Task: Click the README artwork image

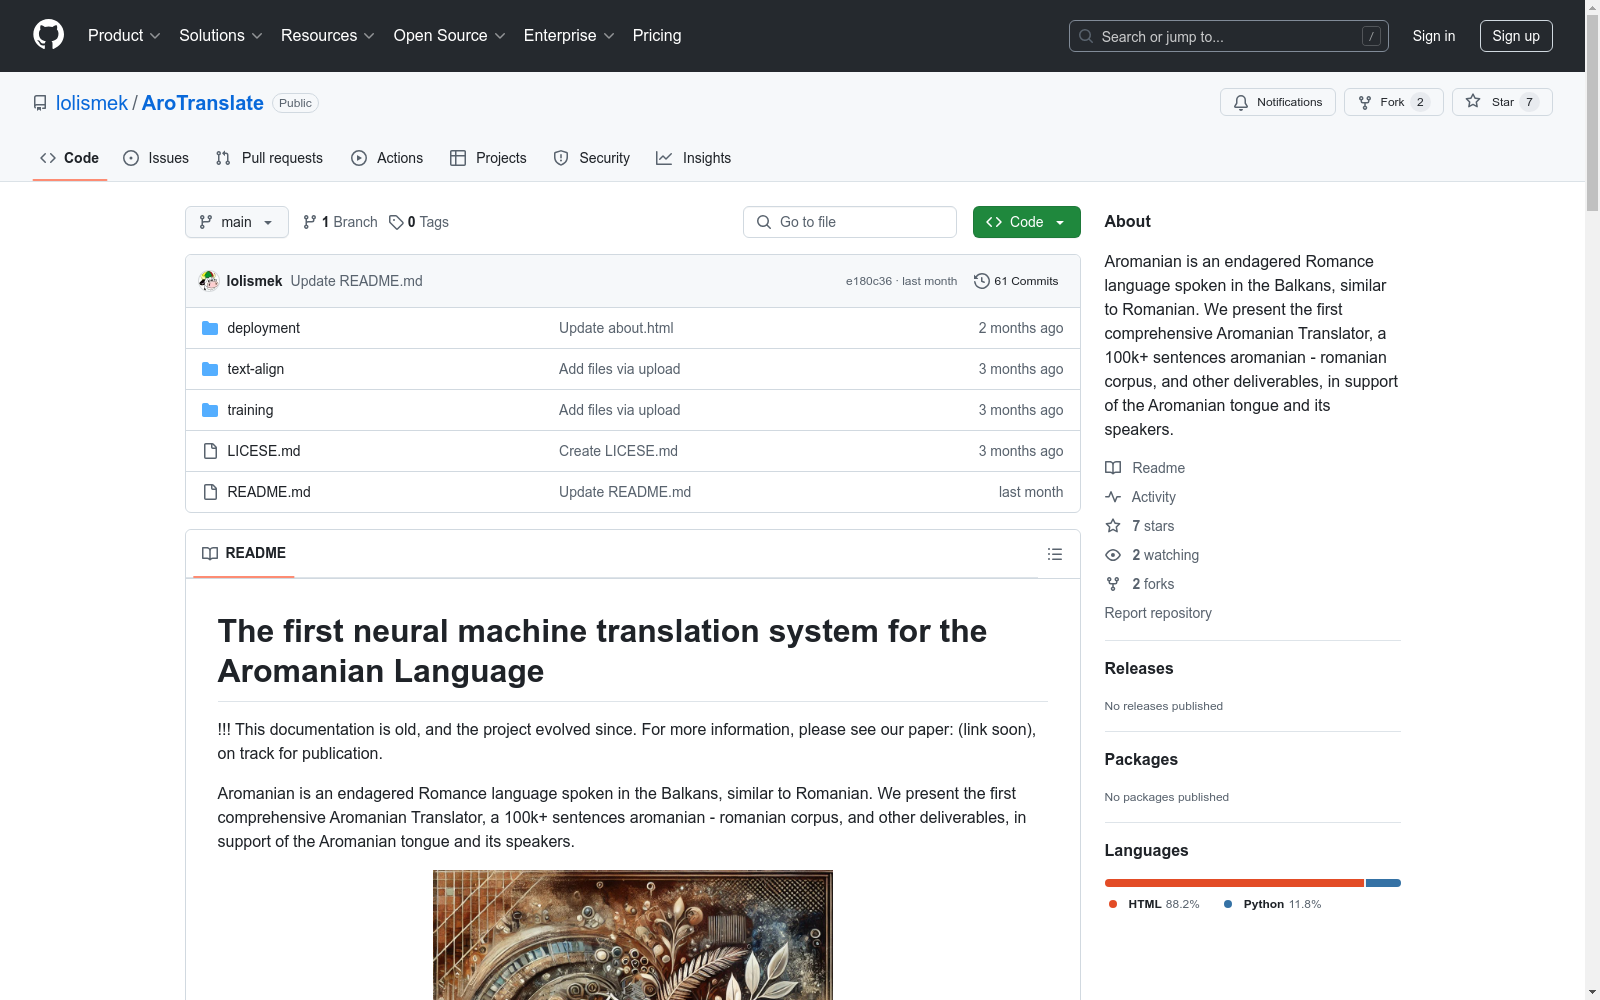Action: point(633,935)
